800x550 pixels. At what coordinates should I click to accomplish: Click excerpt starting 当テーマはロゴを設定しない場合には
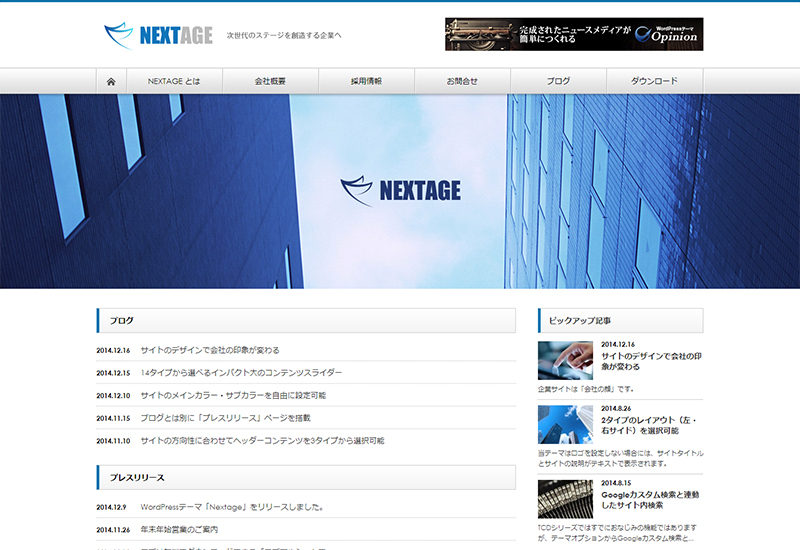[x=620, y=458]
